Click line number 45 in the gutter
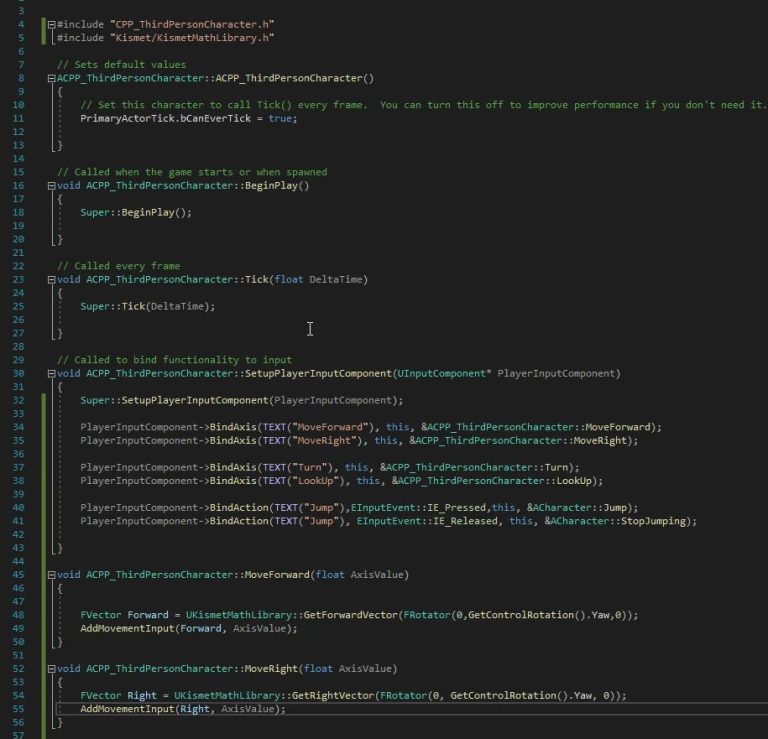768x739 pixels. click(x=18, y=575)
